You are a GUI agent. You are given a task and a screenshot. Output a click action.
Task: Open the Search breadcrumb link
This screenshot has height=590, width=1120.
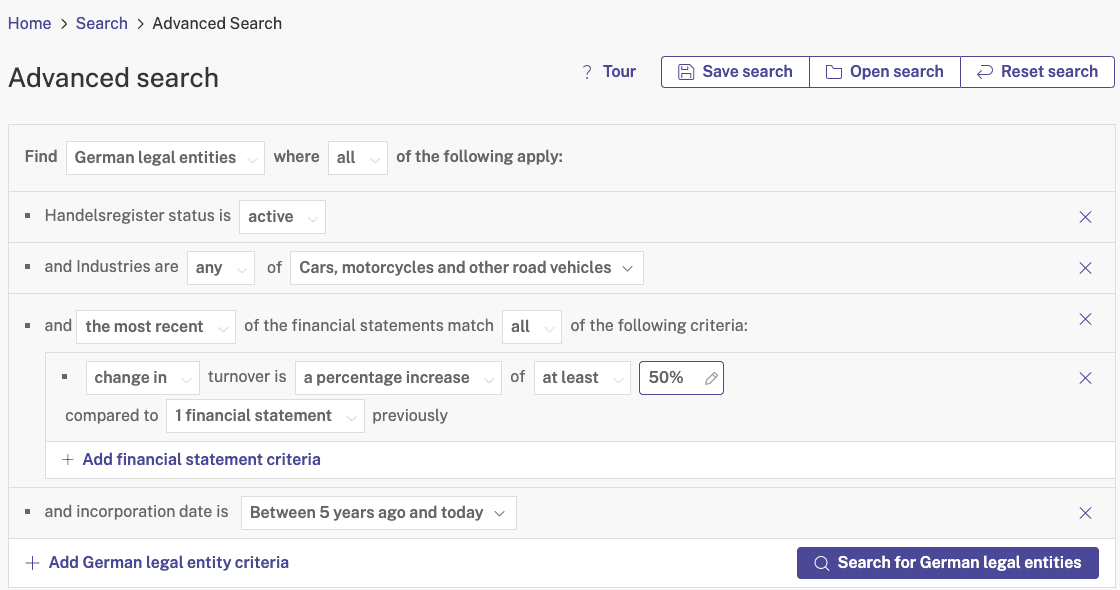[x=101, y=24]
